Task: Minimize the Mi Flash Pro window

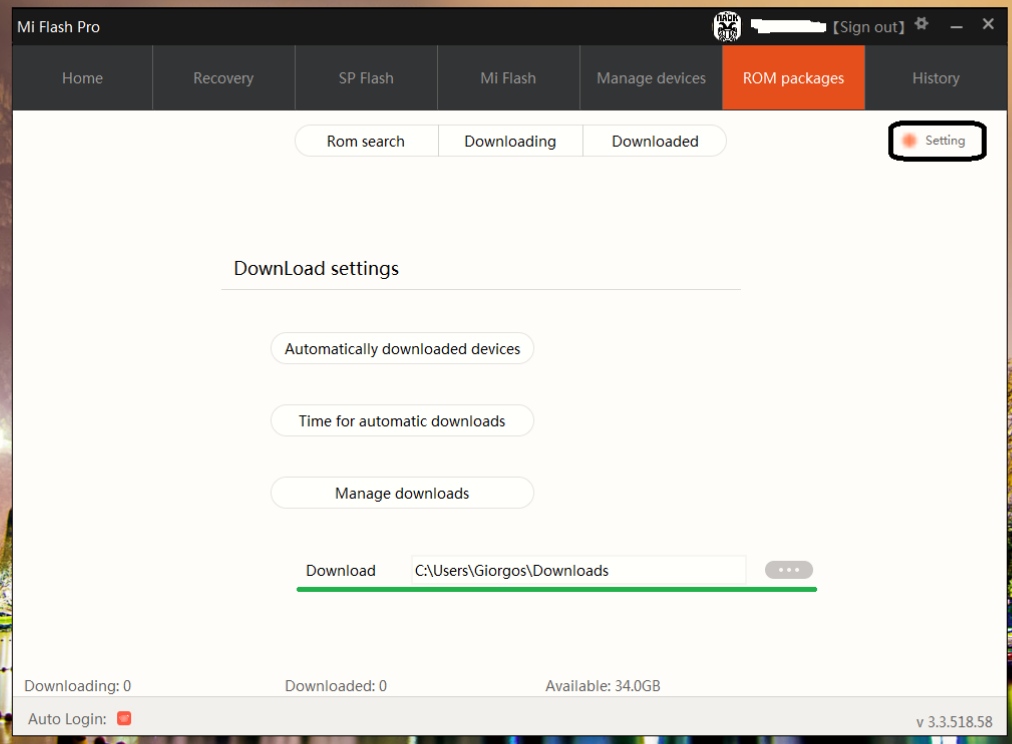Action: (954, 26)
